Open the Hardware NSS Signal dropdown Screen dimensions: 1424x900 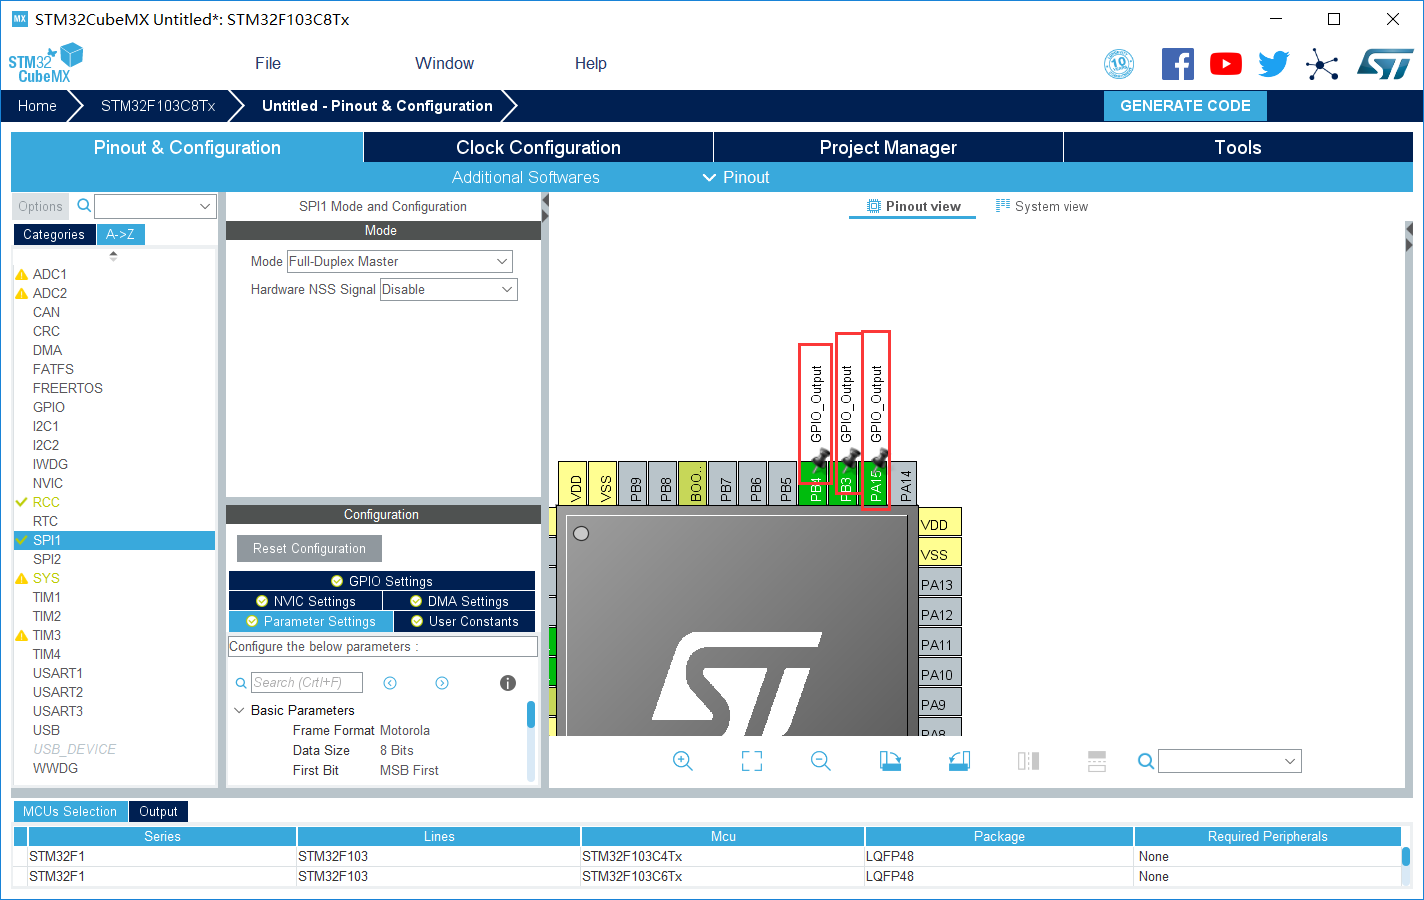(x=448, y=289)
